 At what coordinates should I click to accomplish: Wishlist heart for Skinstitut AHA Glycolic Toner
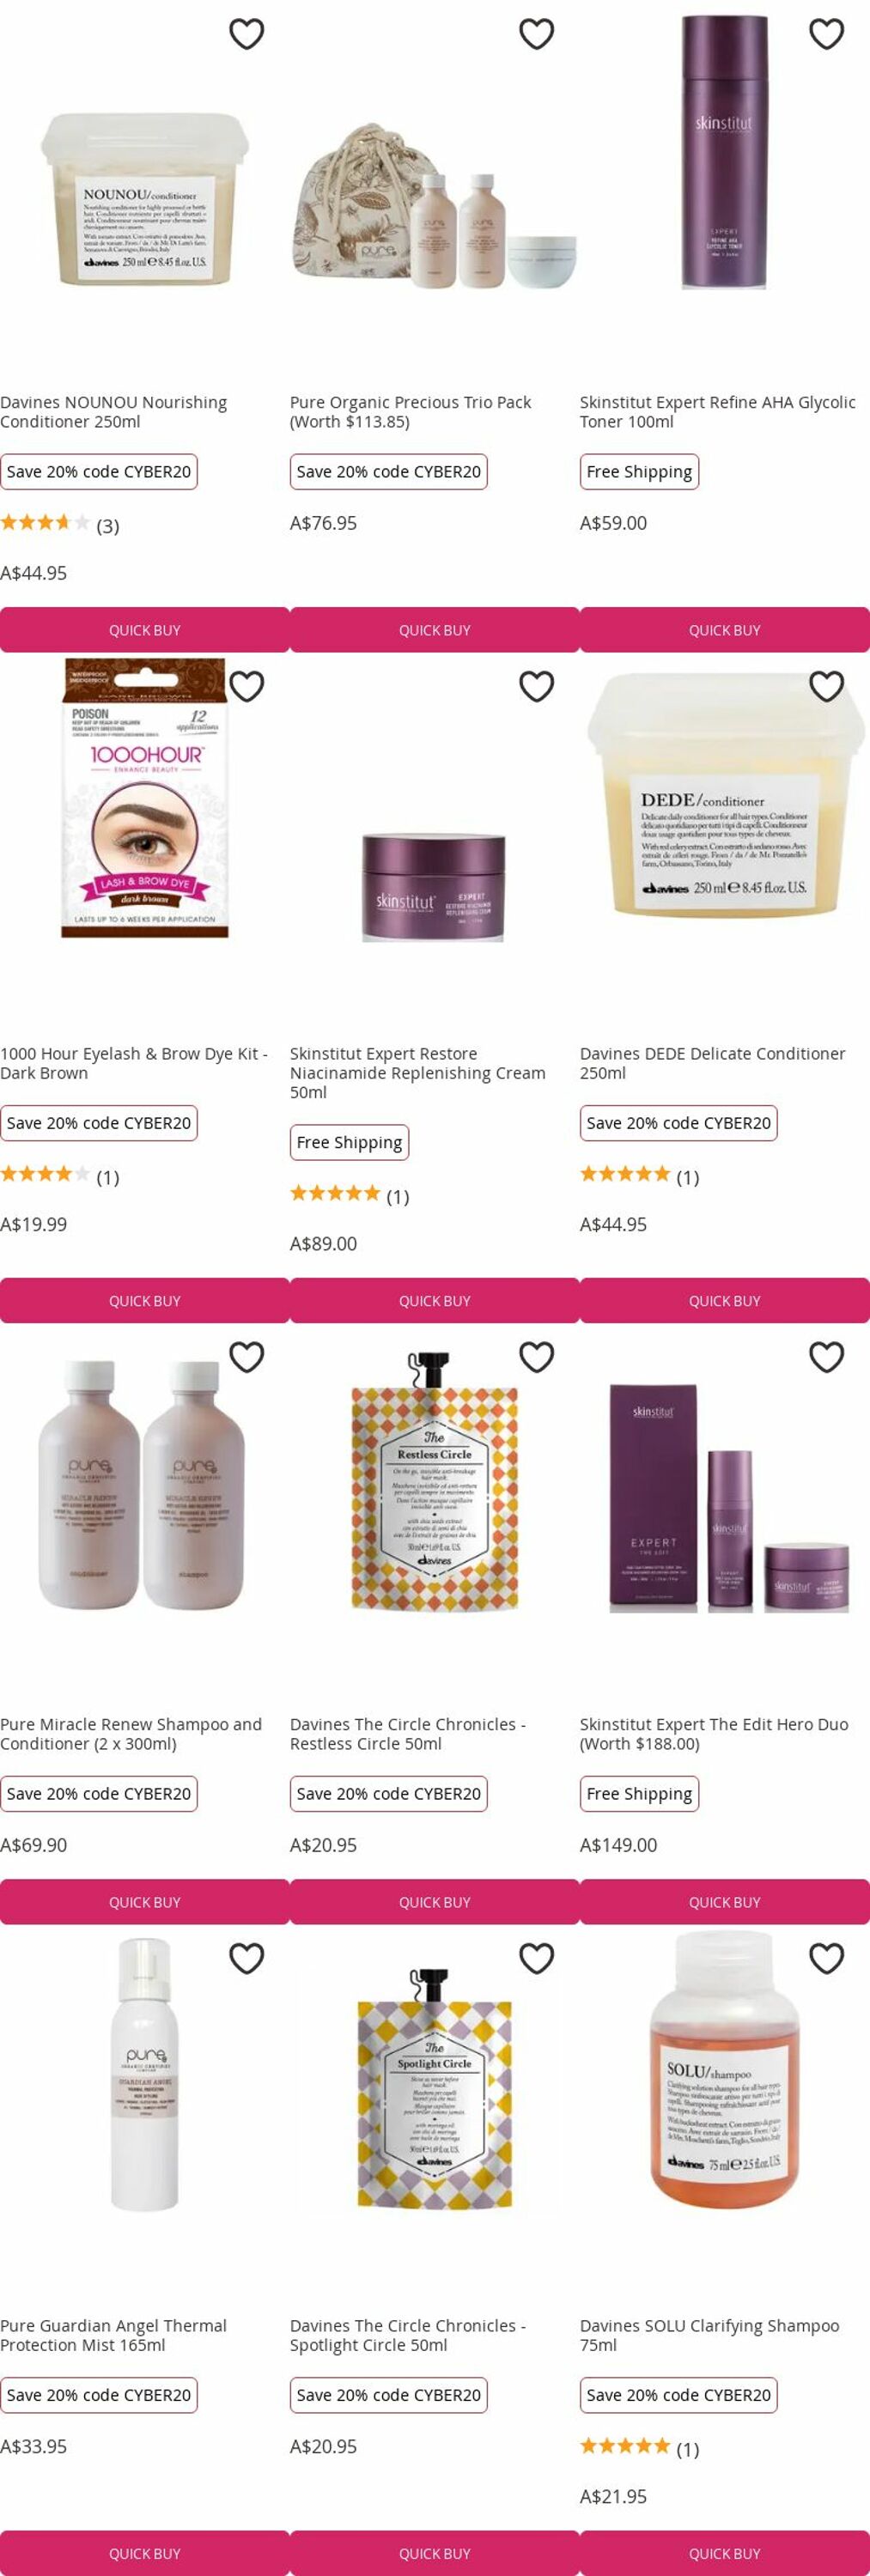[826, 34]
